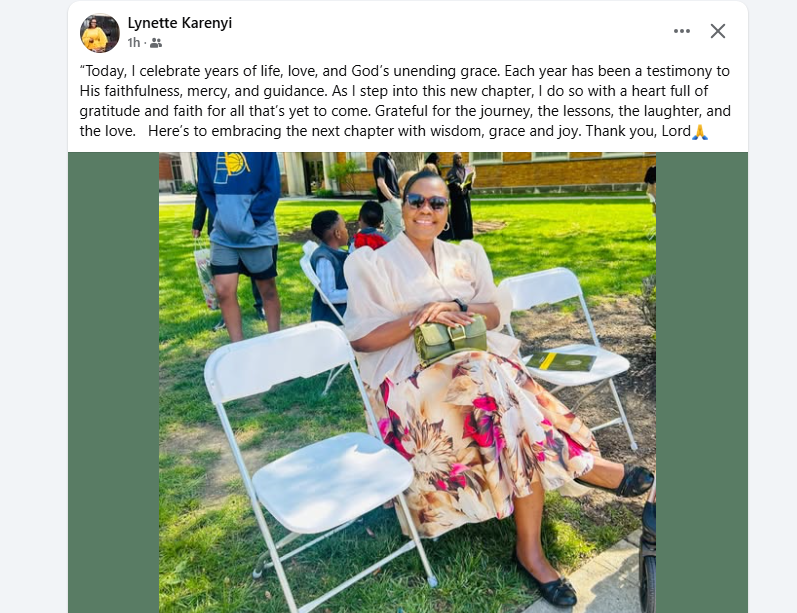Viewport: 797px width, 613px height.
Task: Click the green handbag in the photo
Action: point(450,338)
